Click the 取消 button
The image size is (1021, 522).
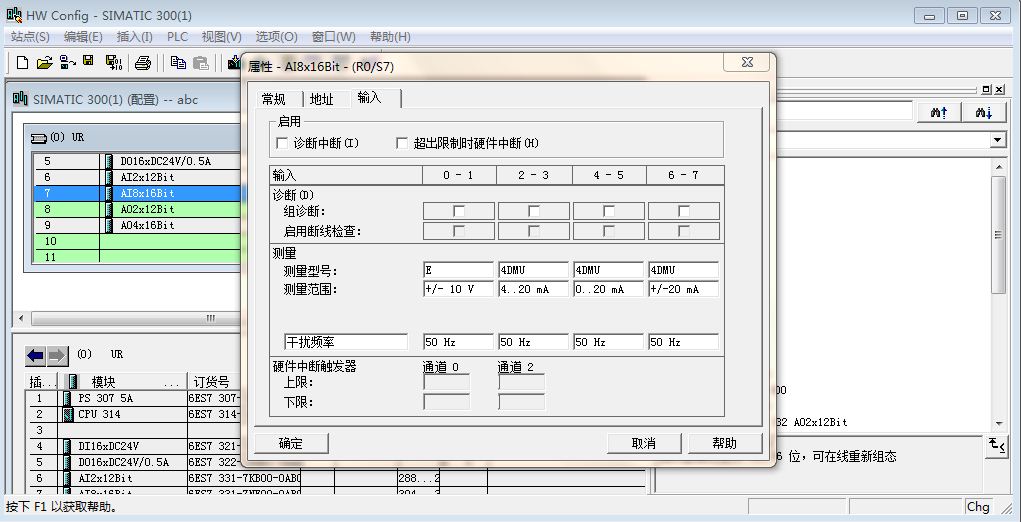coord(644,443)
